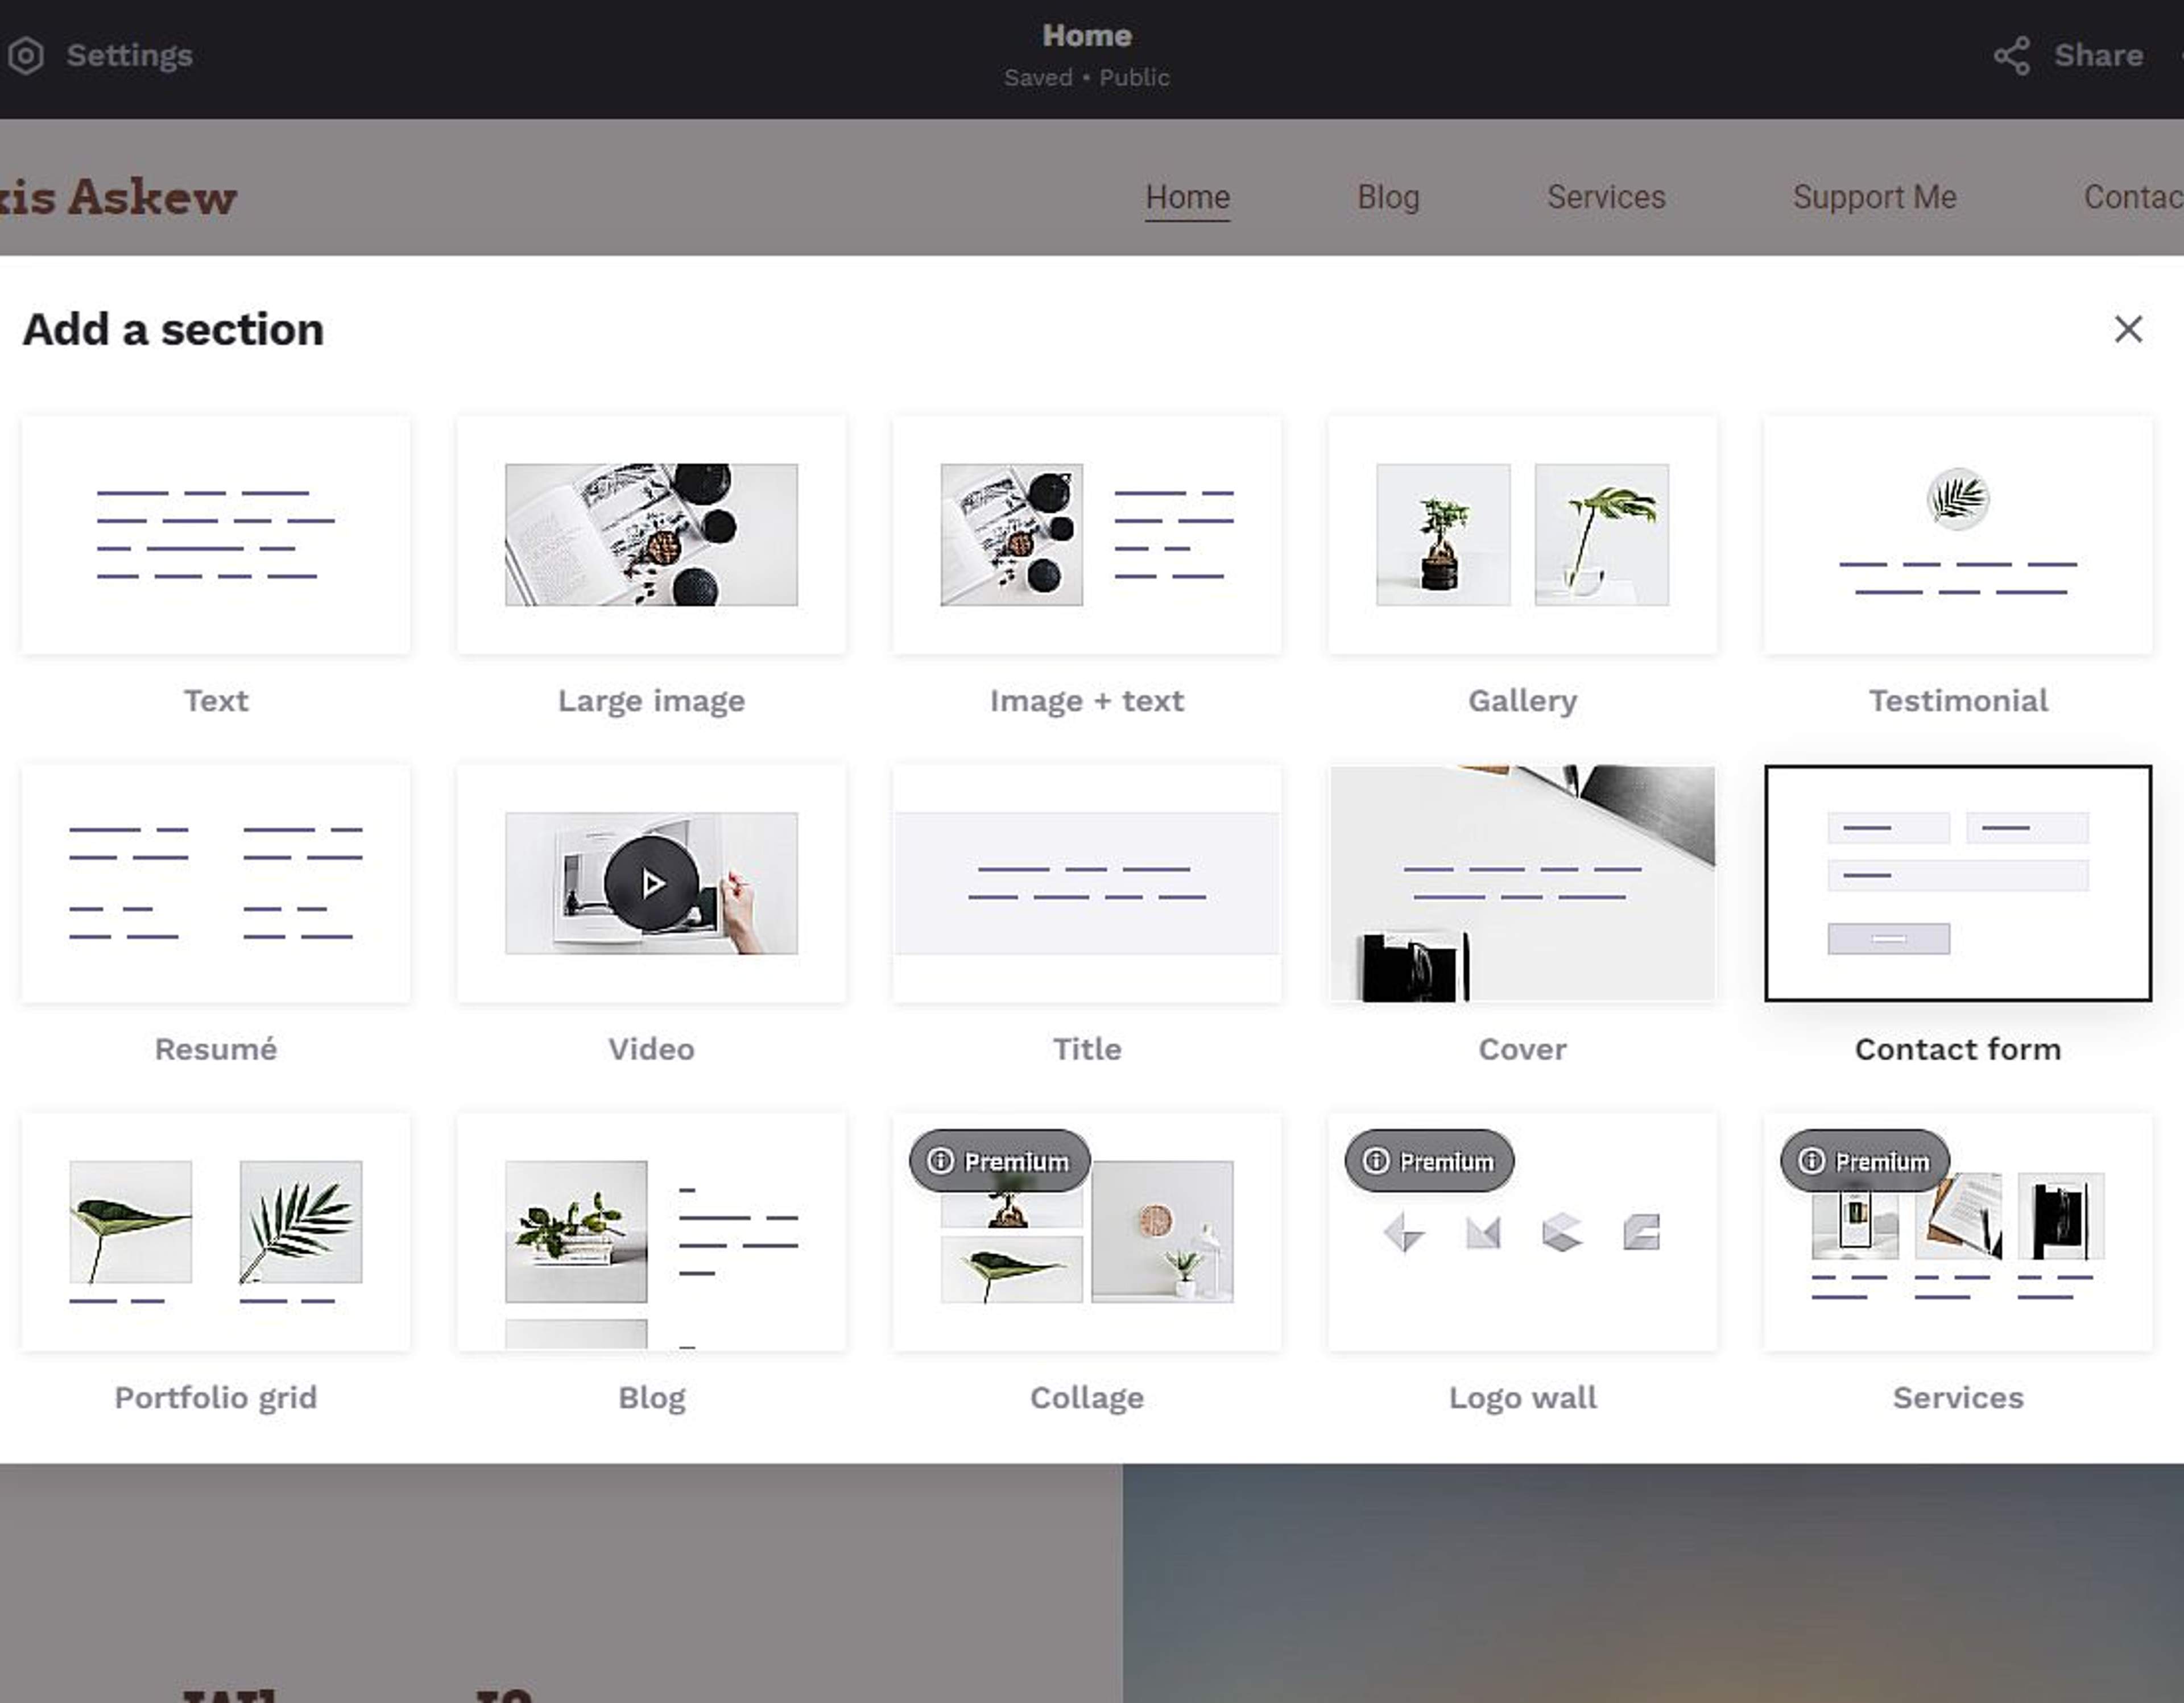The height and width of the screenshot is (1703, 2184).
Task: Click the Premium info icon on Collage
Action: 940,1161
